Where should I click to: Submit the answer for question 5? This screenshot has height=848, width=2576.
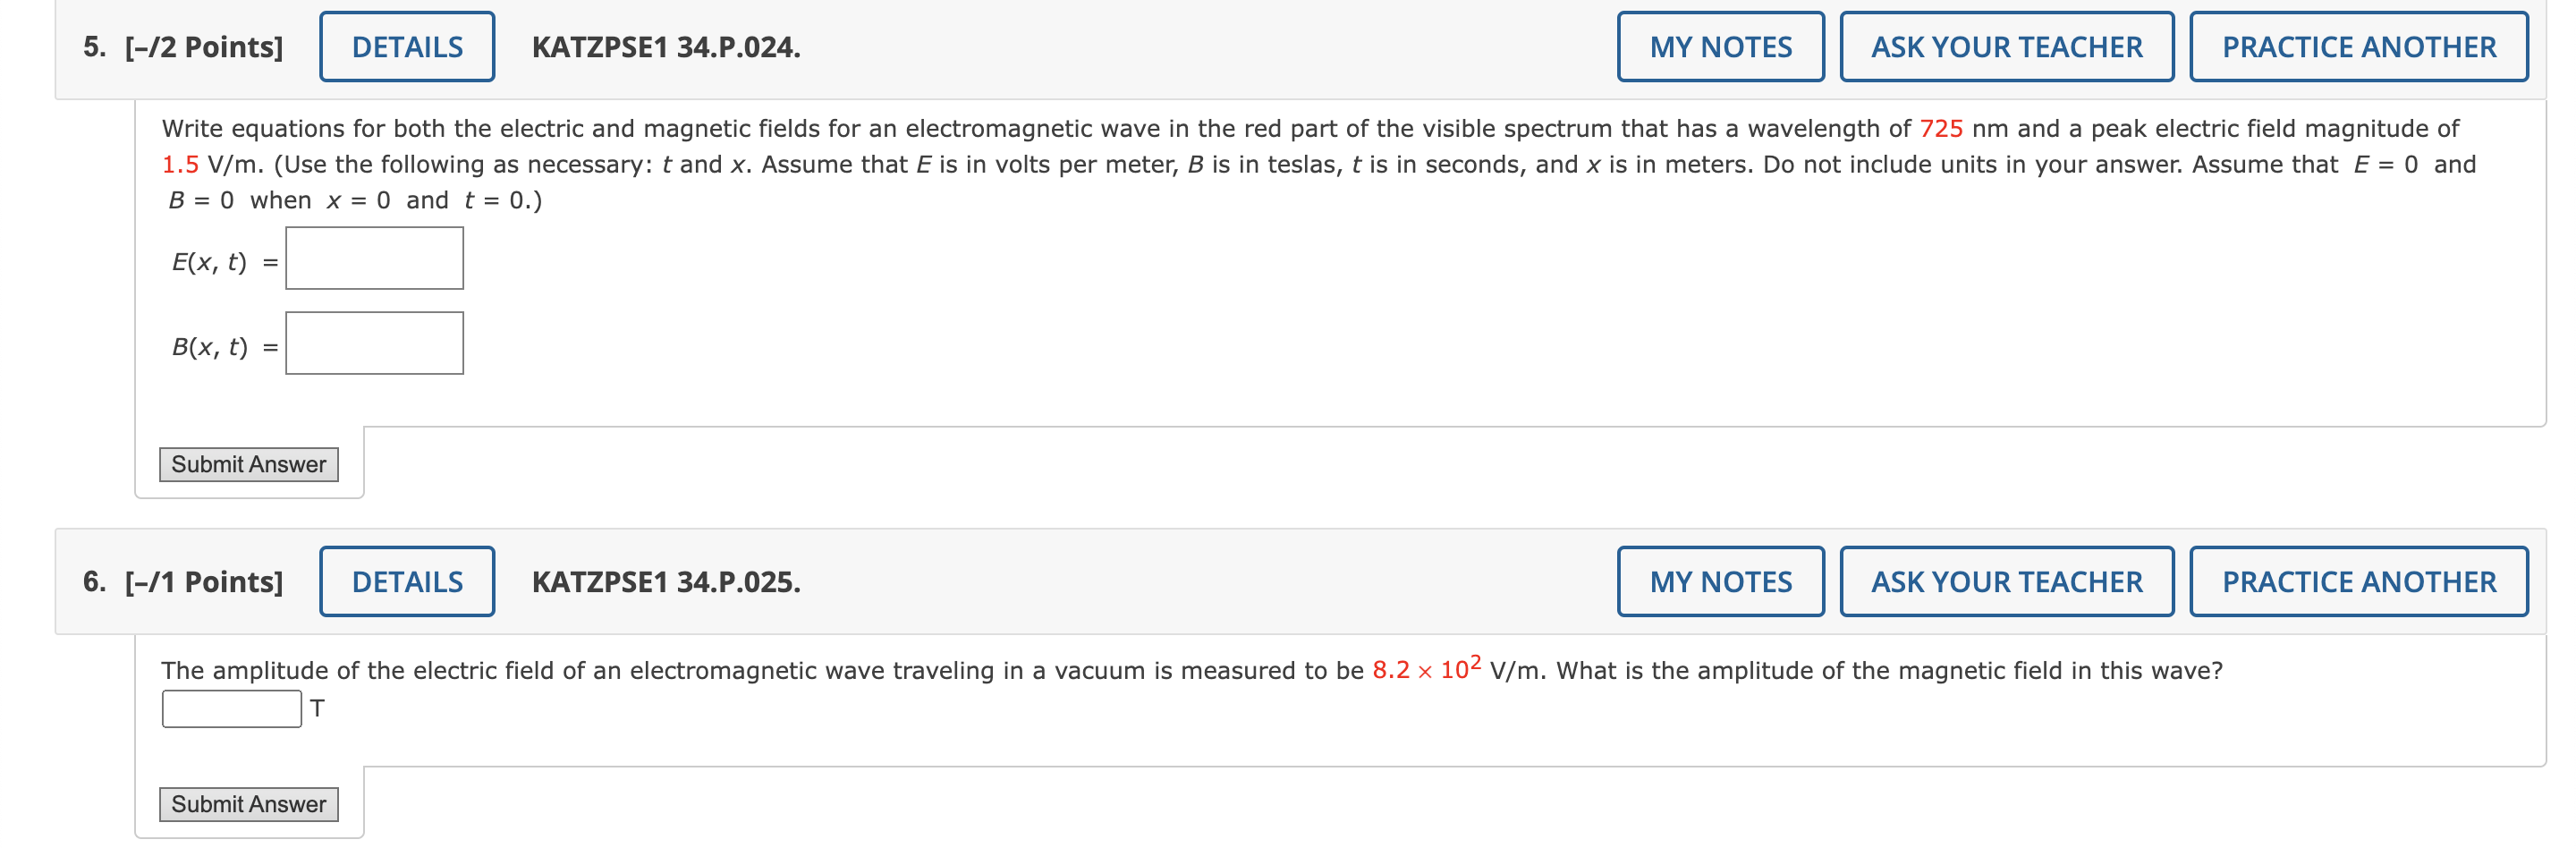(248, 464)
